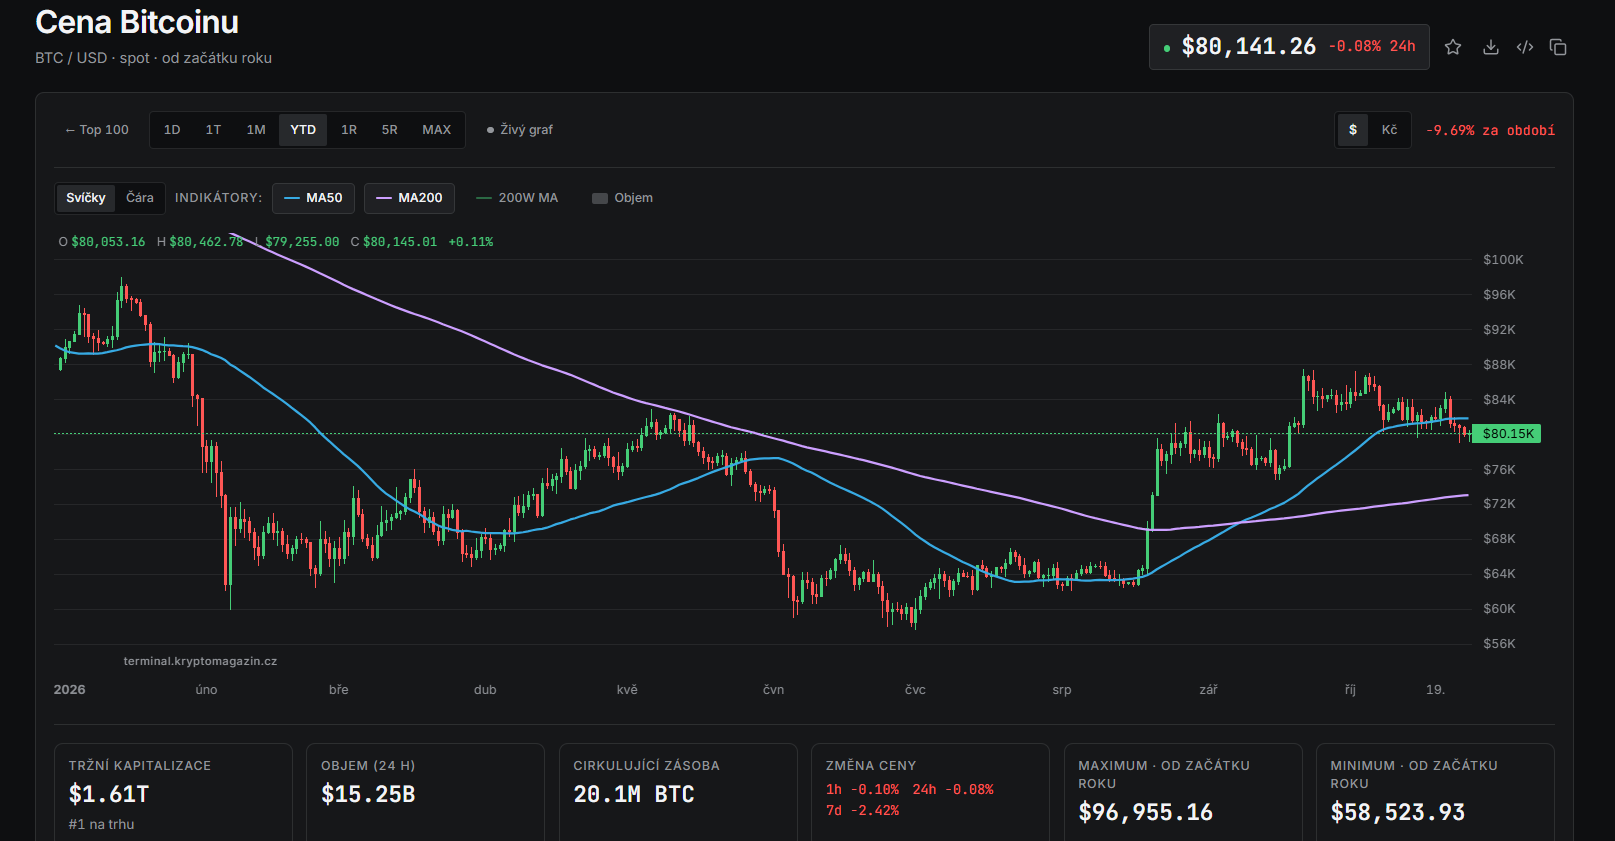1615x841 pixels.
Task: Toggle the MA200 indicator
Action: point(409,198)
